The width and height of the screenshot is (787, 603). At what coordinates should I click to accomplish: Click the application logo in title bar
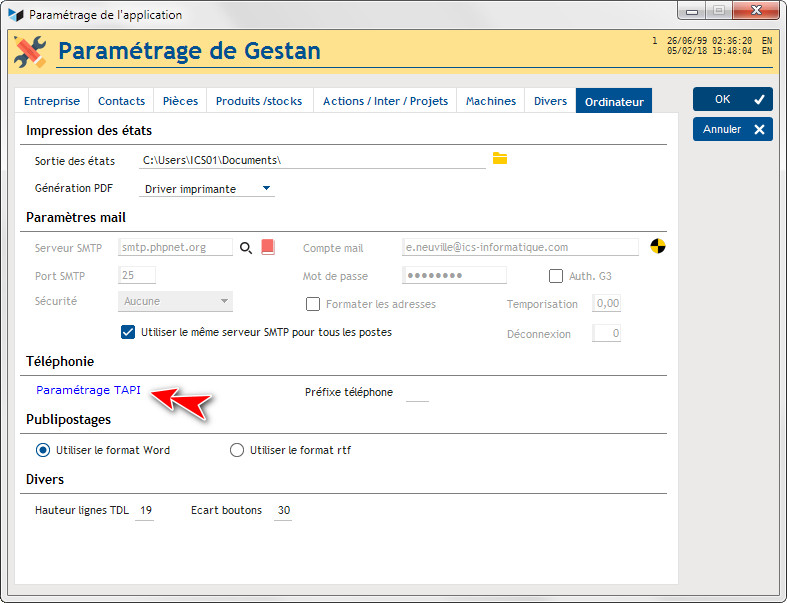click(x=16, y=15)
